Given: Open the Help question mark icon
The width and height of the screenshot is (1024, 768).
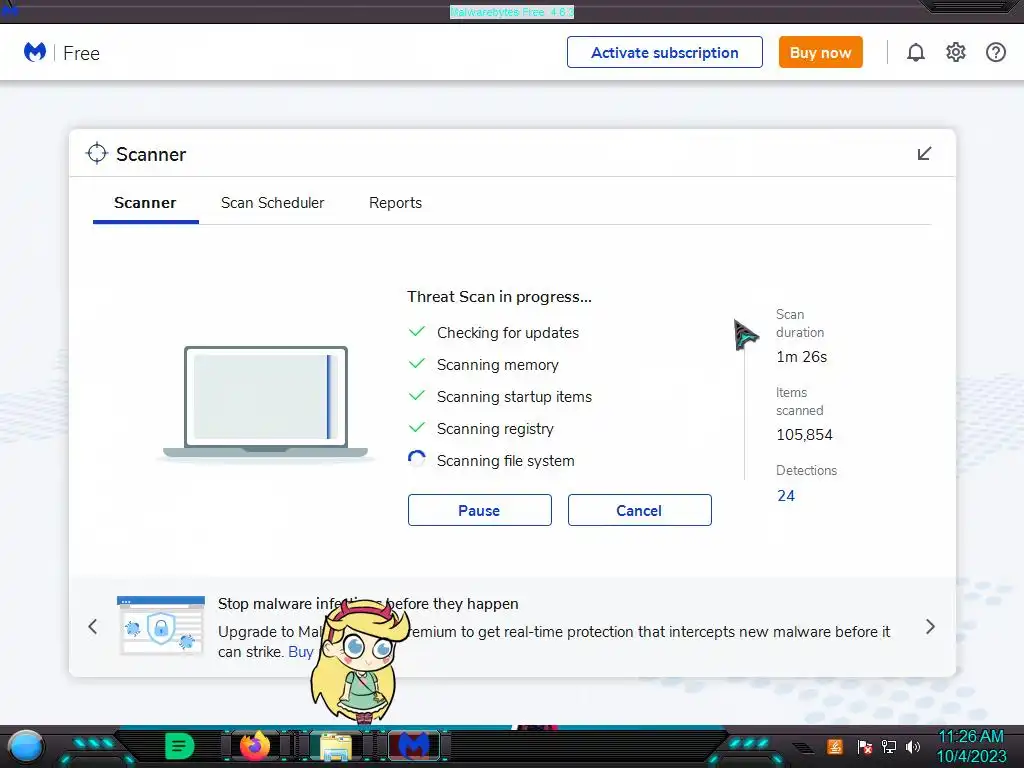Looking at the screenshot, I should click(996, 52).
